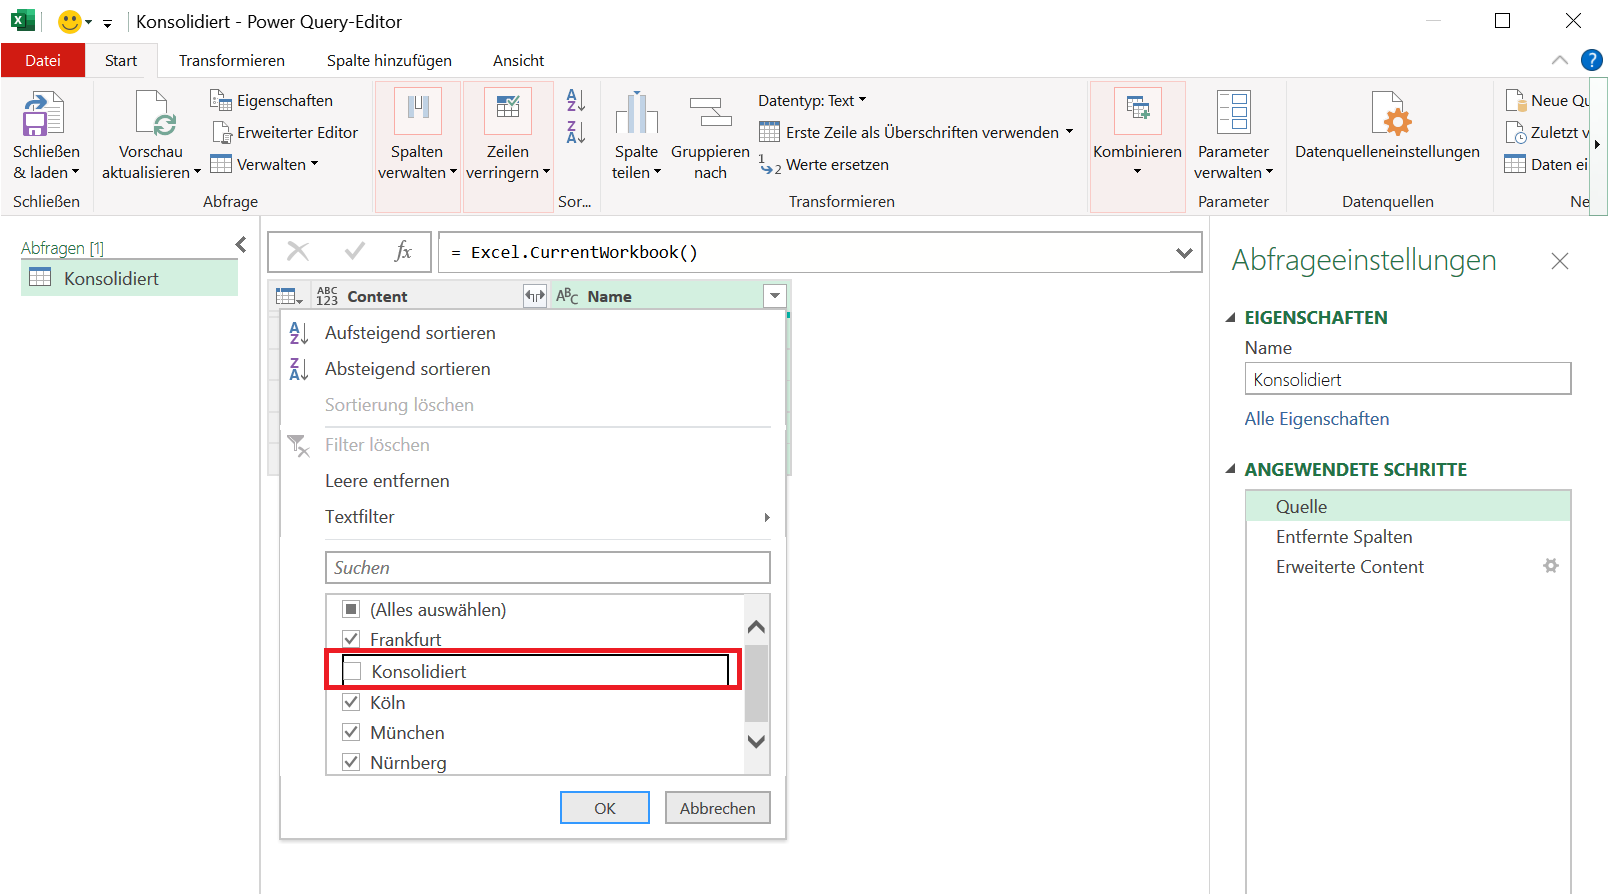Click the Spalten verwalten icon
The width and height of the screenshot is (1609, 894).
pos(418,111)
